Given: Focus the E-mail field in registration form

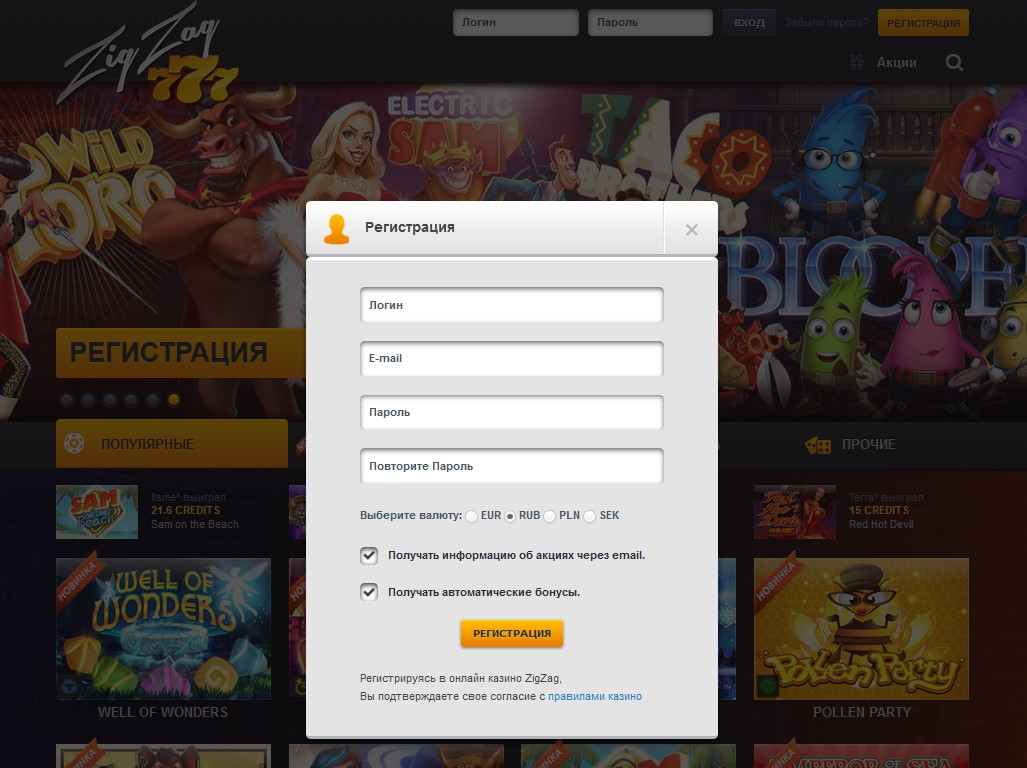Looking at the screenshot, I should click(x=511, y=359).
